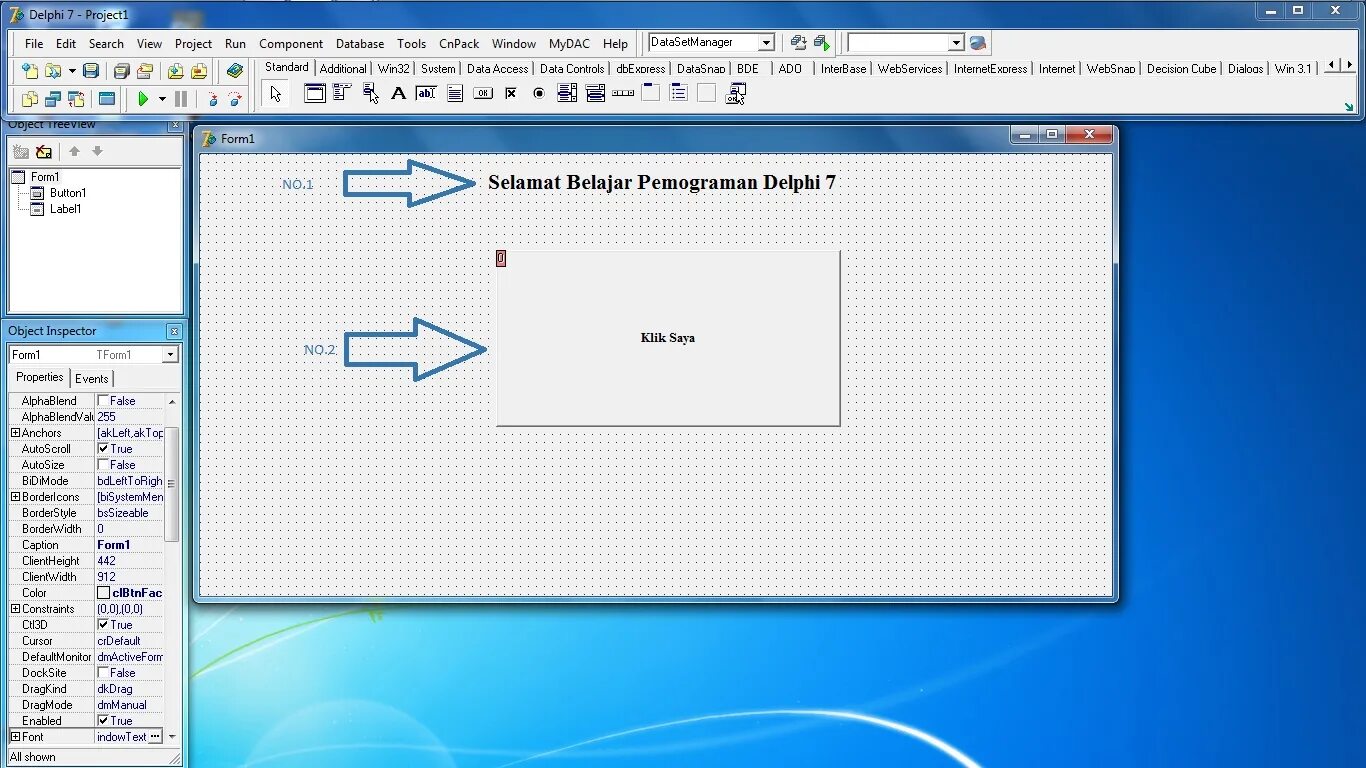The image size is (1366, 768).
Task: Click the View Form icon
Action: point(53,99)
